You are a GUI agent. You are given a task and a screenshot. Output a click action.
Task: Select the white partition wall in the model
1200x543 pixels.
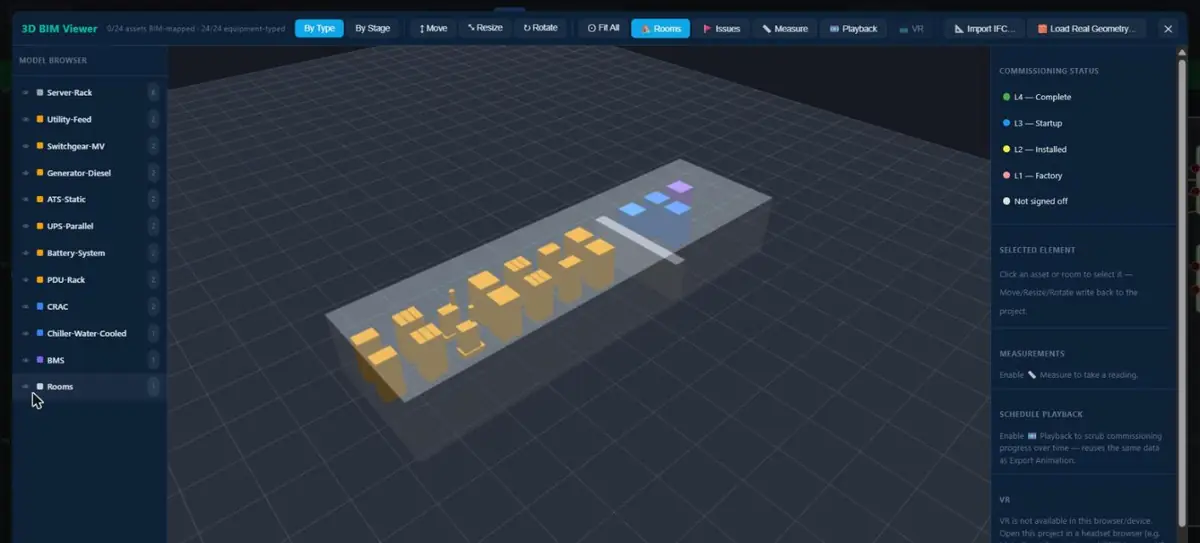point(640,240)
